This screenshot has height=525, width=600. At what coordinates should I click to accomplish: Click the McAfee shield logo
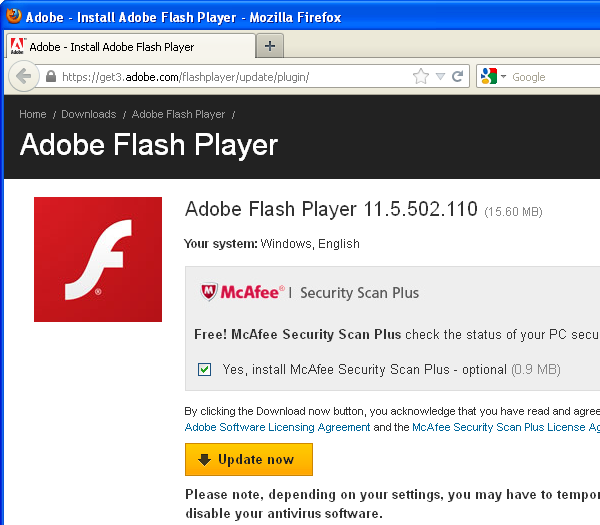tap(209, 292)
